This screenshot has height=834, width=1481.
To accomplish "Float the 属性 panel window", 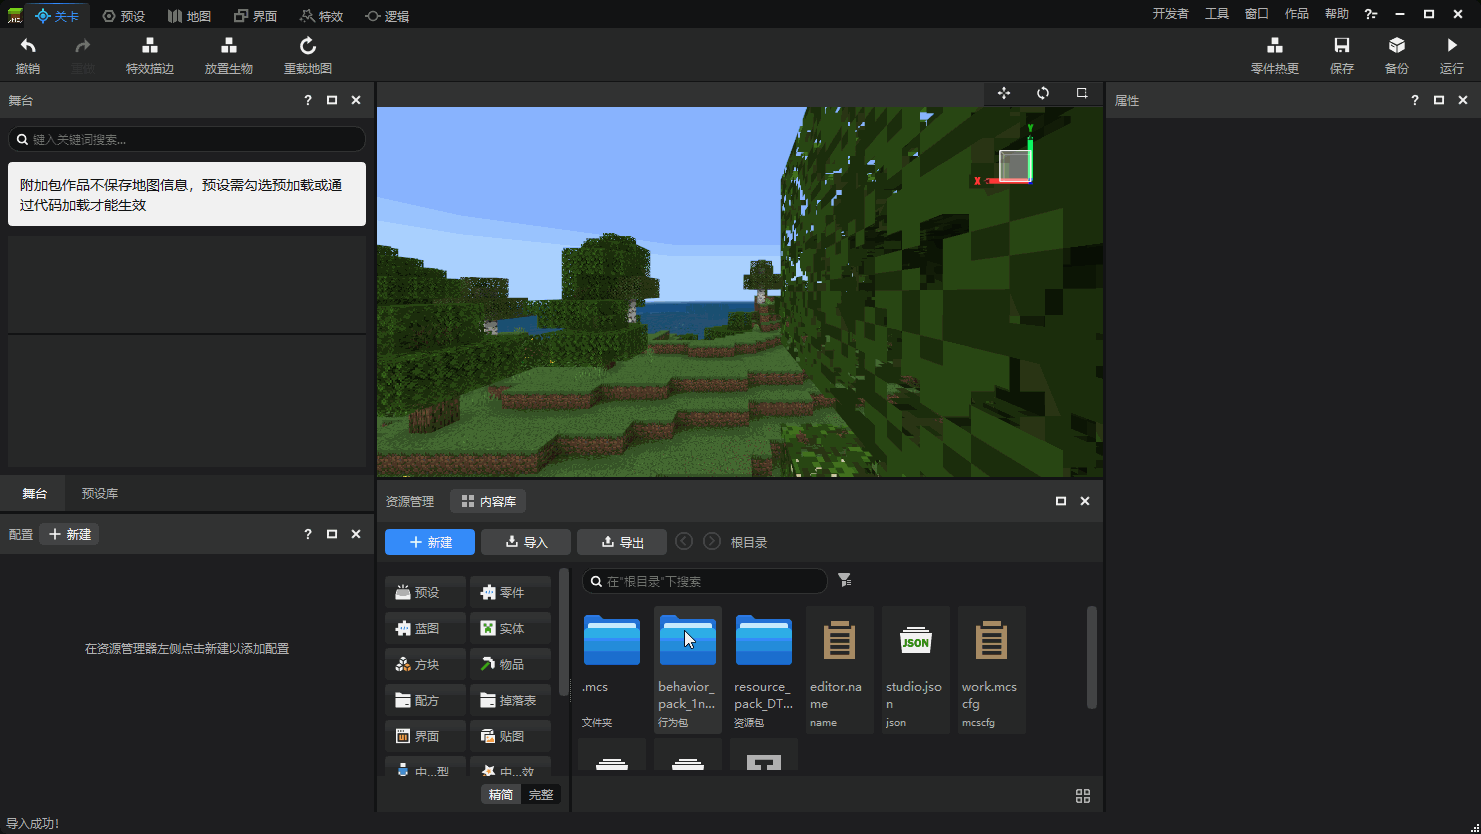I will pos(1439,100).
